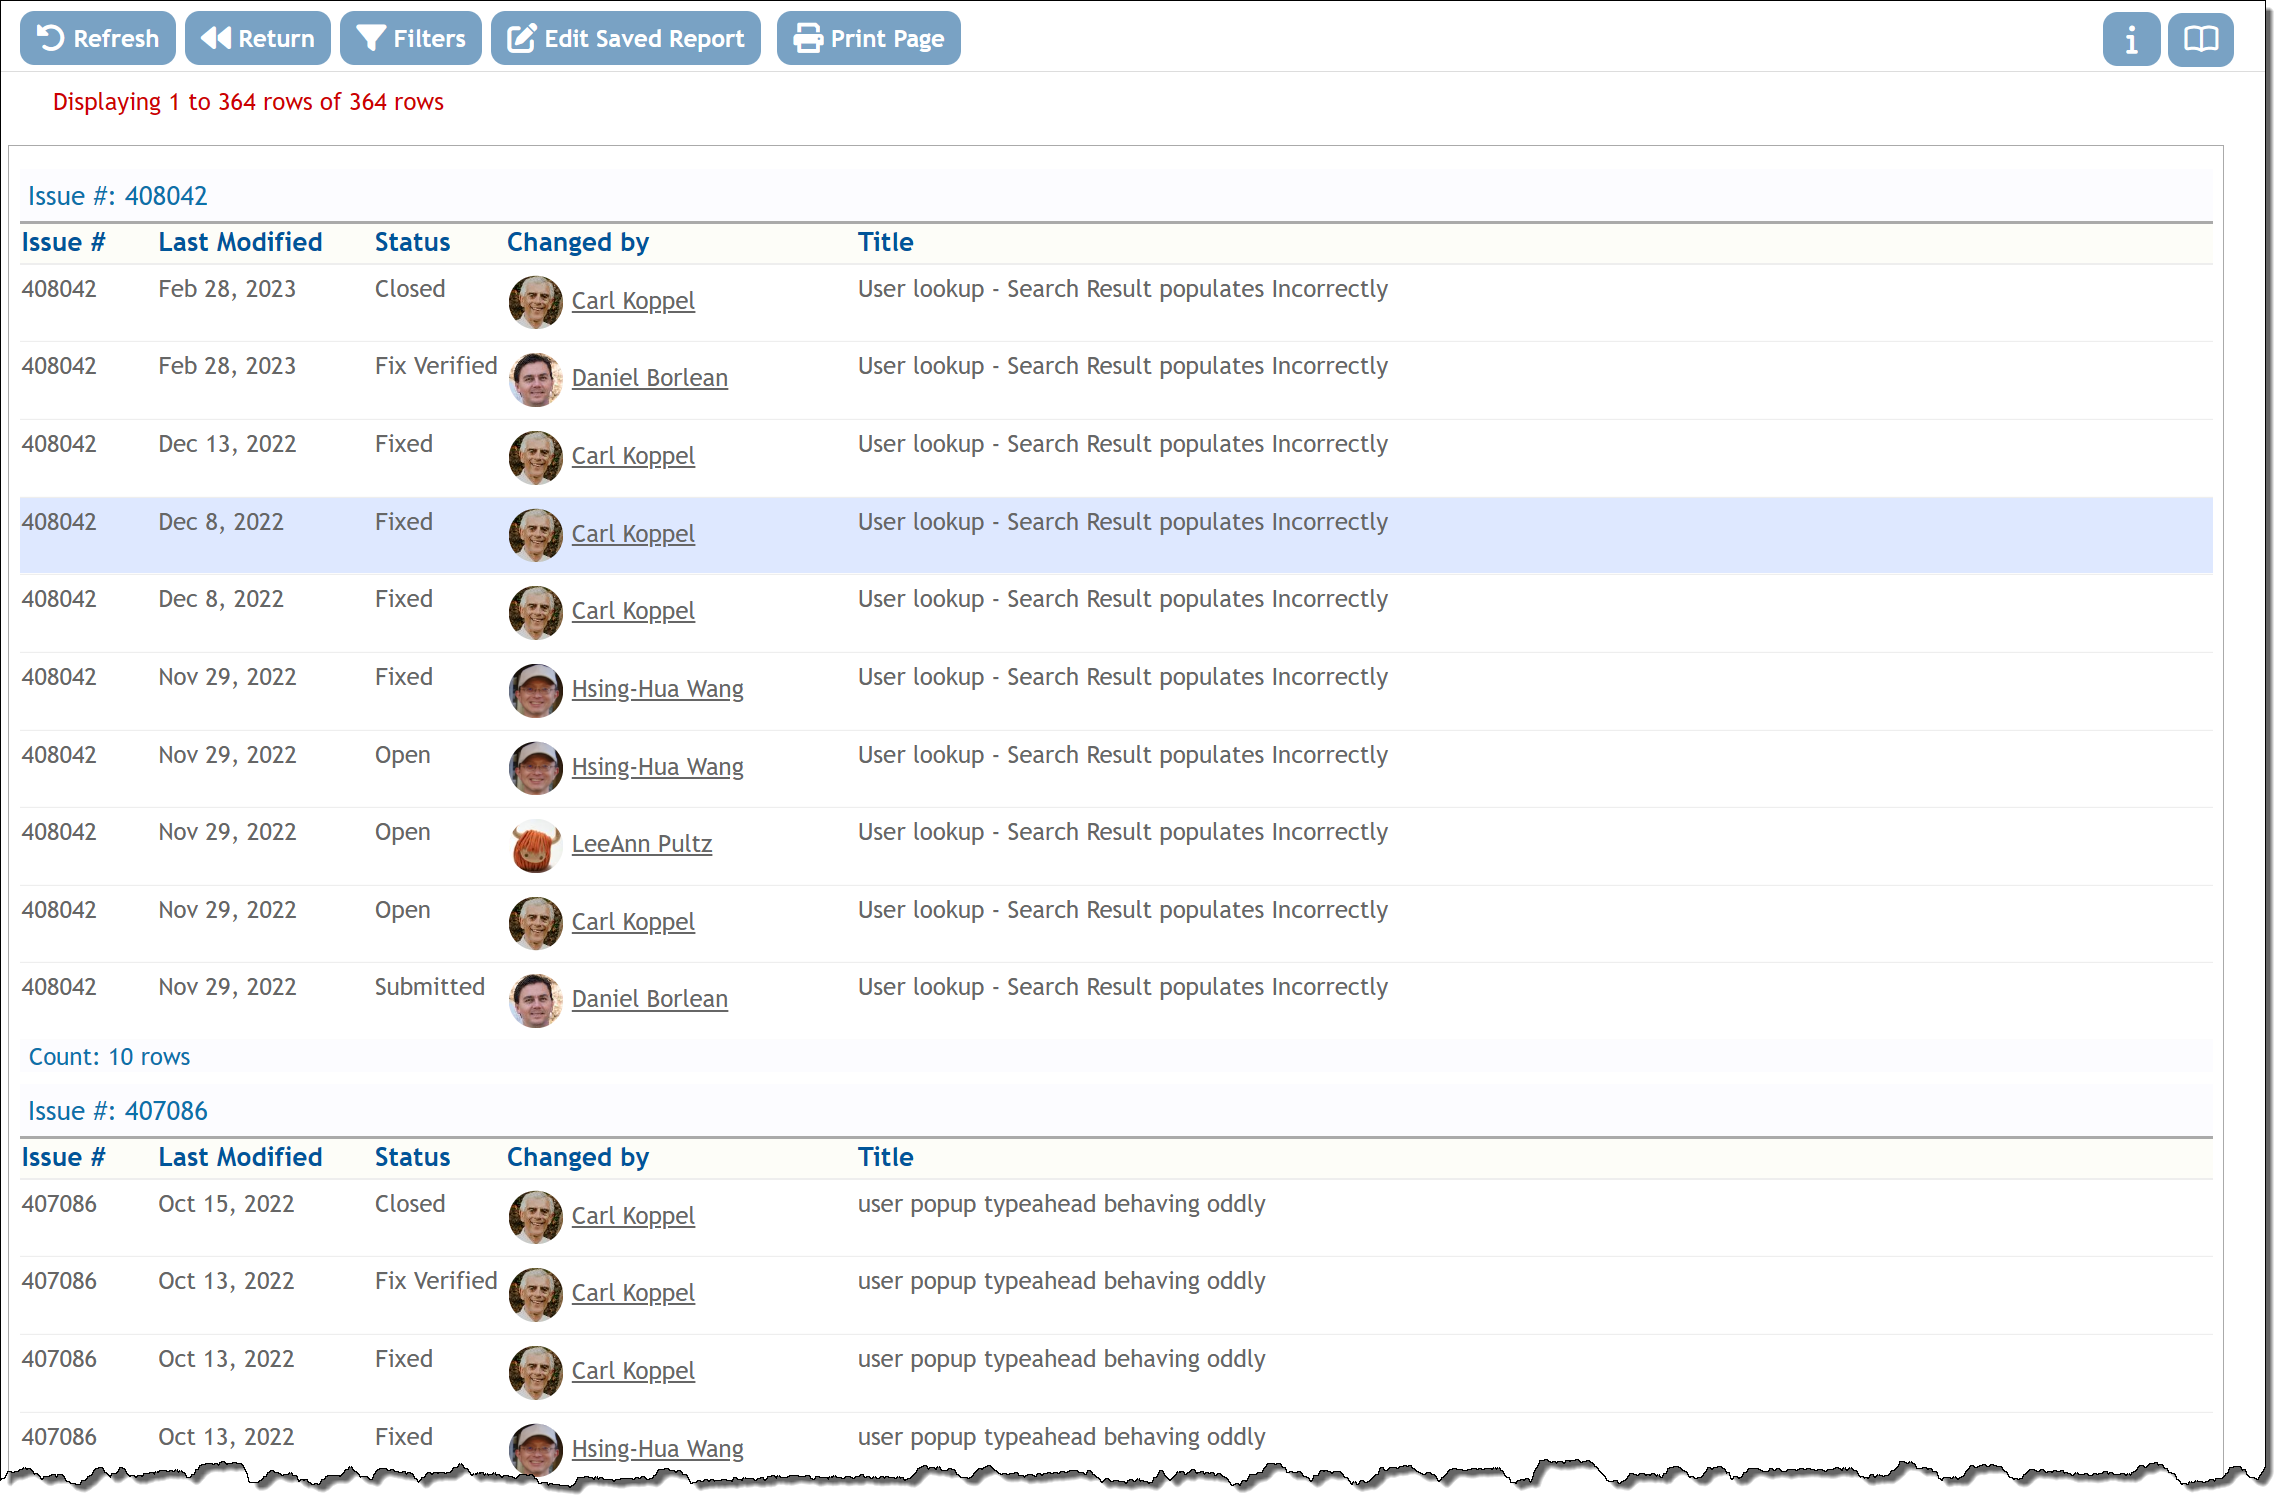Click Changed by header in 407086 group

(x=577, y=1157)
